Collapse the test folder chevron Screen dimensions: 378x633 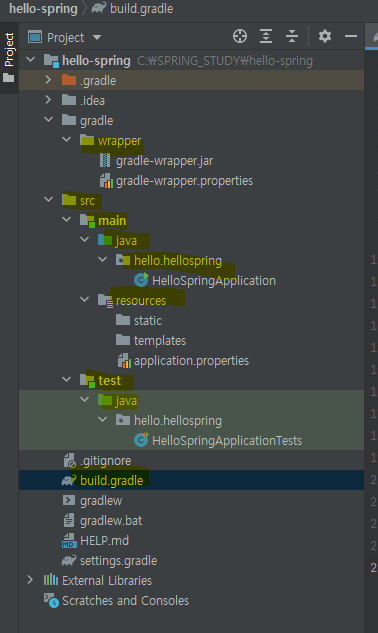coord(67,380)
